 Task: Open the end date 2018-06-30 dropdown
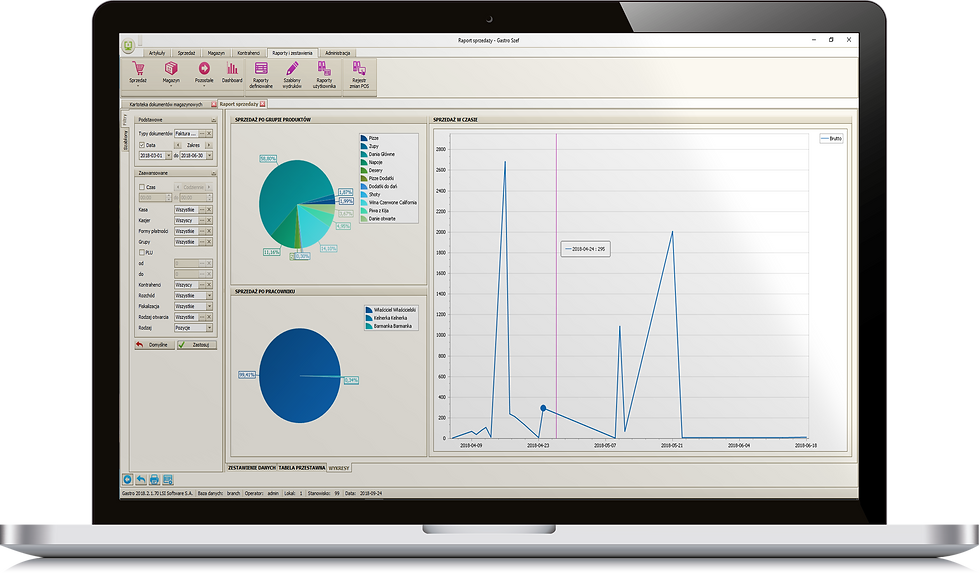[209, 156]
